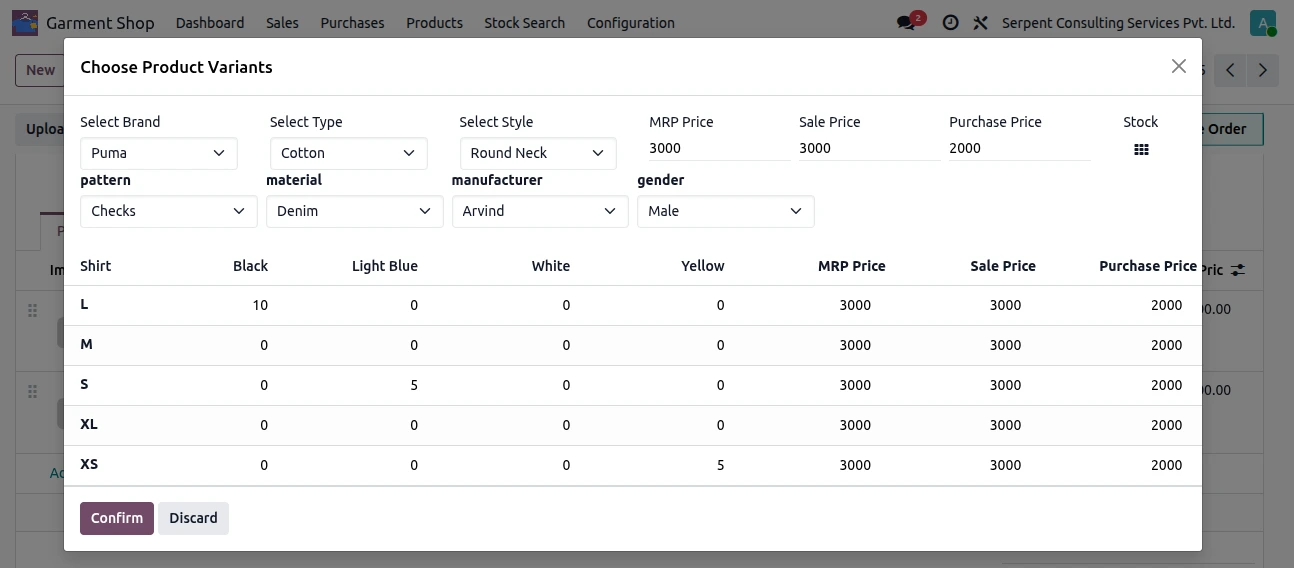Expand the manufacturer dropdown showing Arvind
Screen dimensions: 1294x568
540,211
